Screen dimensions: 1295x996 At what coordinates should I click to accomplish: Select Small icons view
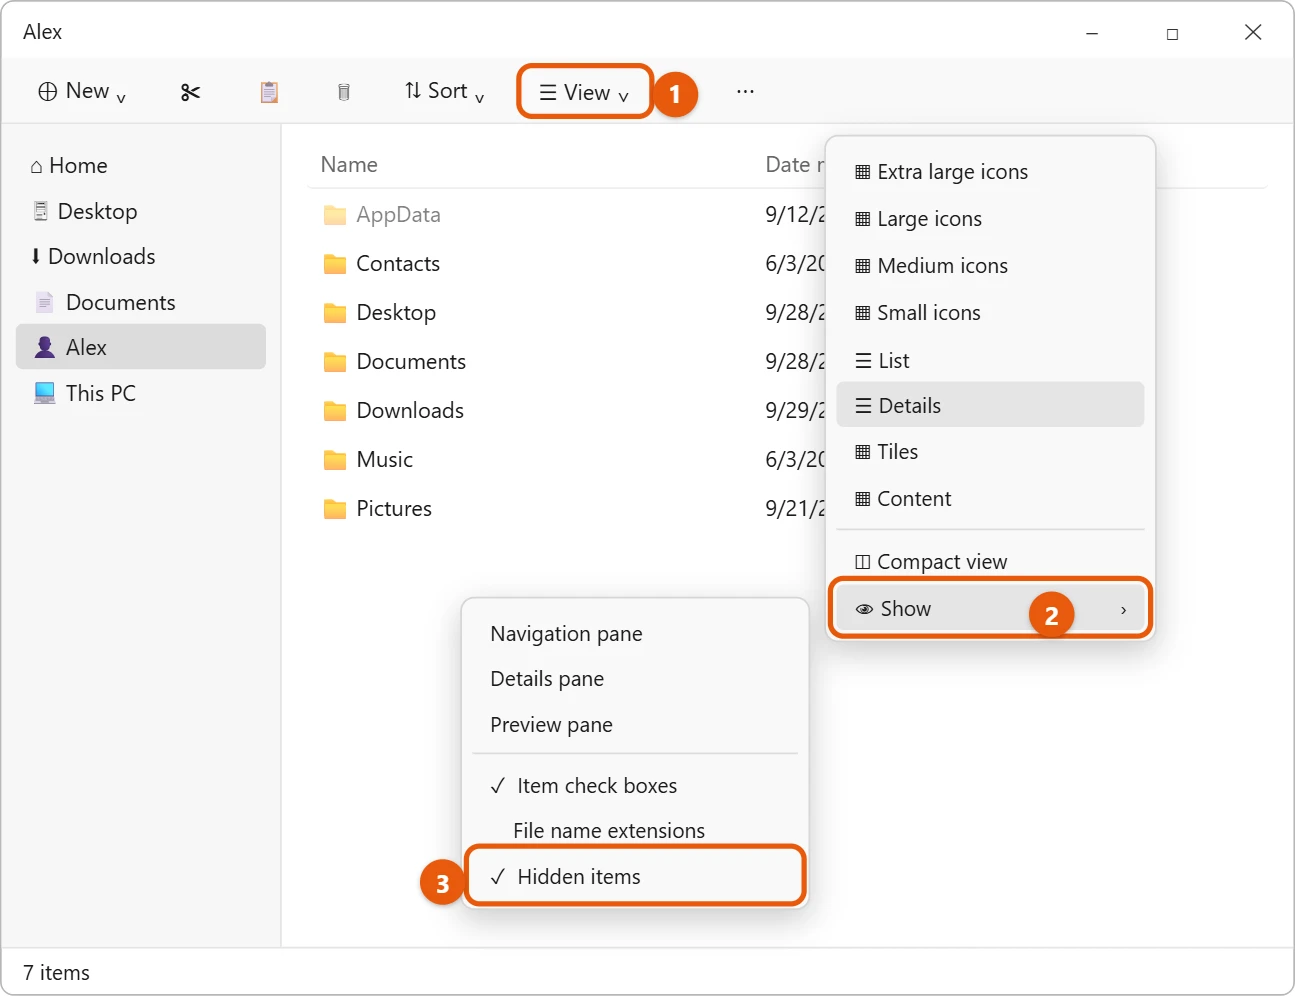[990, 313]
